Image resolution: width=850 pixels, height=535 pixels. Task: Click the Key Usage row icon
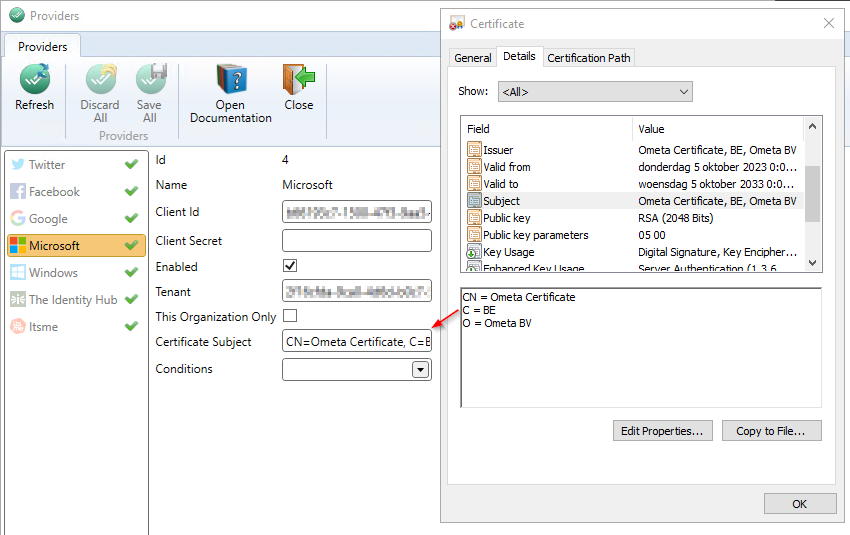(474, 252)
